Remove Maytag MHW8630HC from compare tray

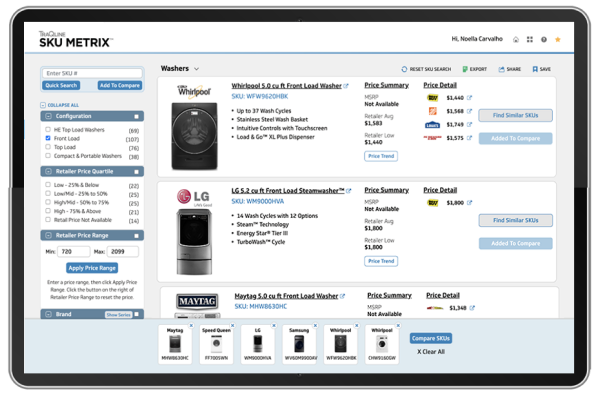(191, 325)
